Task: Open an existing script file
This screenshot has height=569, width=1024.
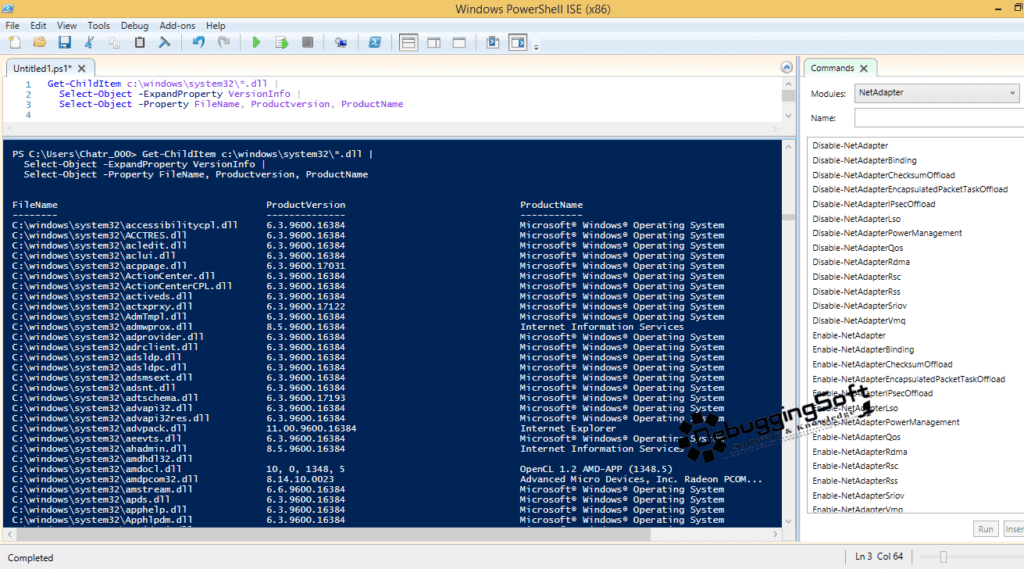Action: [39, 42]
